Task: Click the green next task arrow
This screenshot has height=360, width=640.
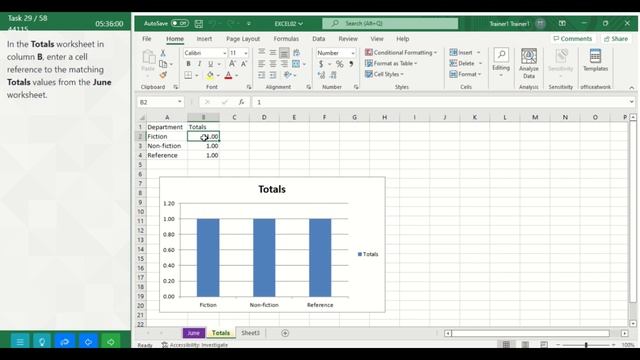Action: tap(111, 342)
